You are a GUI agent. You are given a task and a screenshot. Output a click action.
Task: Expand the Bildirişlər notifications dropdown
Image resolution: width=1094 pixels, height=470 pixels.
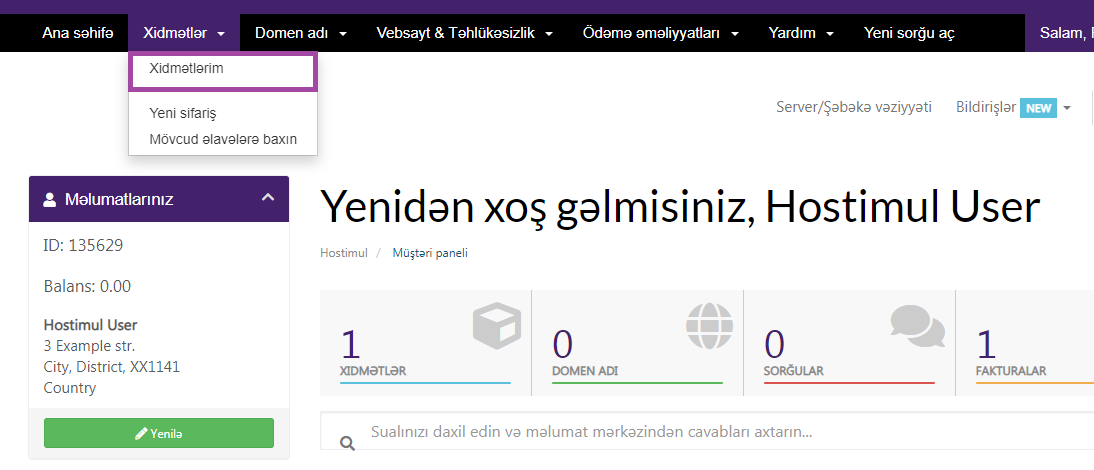coord(1013,107)
